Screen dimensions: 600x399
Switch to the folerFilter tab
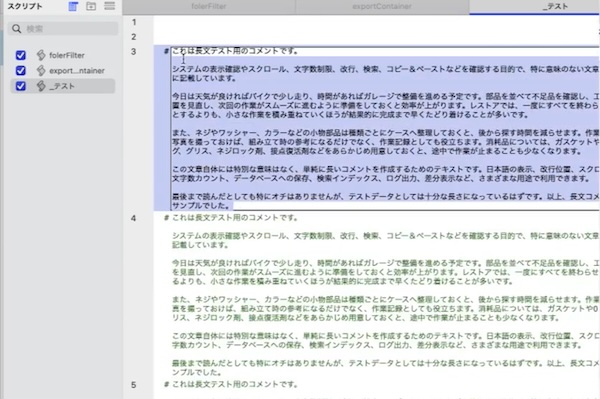[209, 7]
